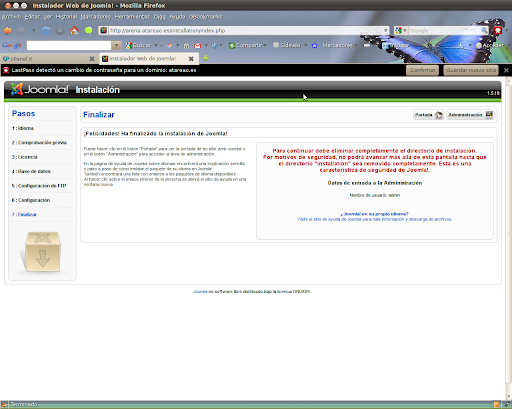Click the Joomla! logo in the installer header
The width and height of the screenshot is (512, 409).
pos(40,89)
